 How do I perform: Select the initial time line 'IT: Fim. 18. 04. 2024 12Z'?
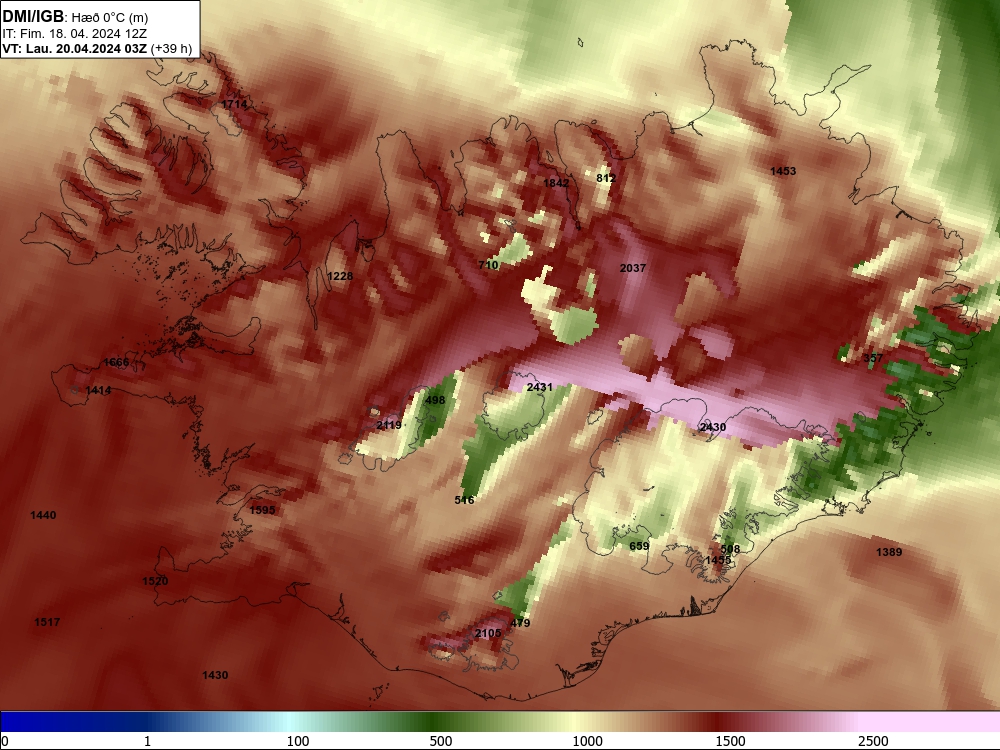point(75,34)
